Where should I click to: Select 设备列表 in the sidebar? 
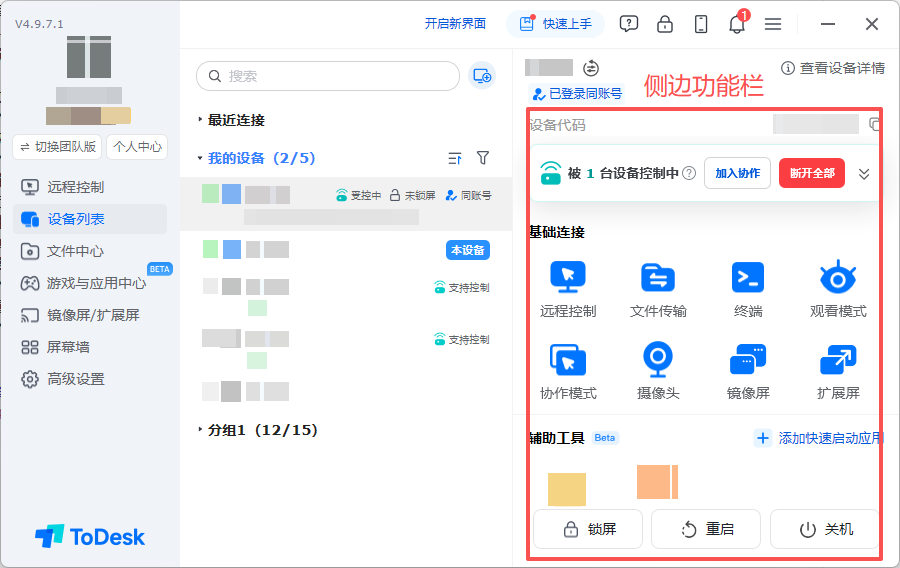(90, 219)
